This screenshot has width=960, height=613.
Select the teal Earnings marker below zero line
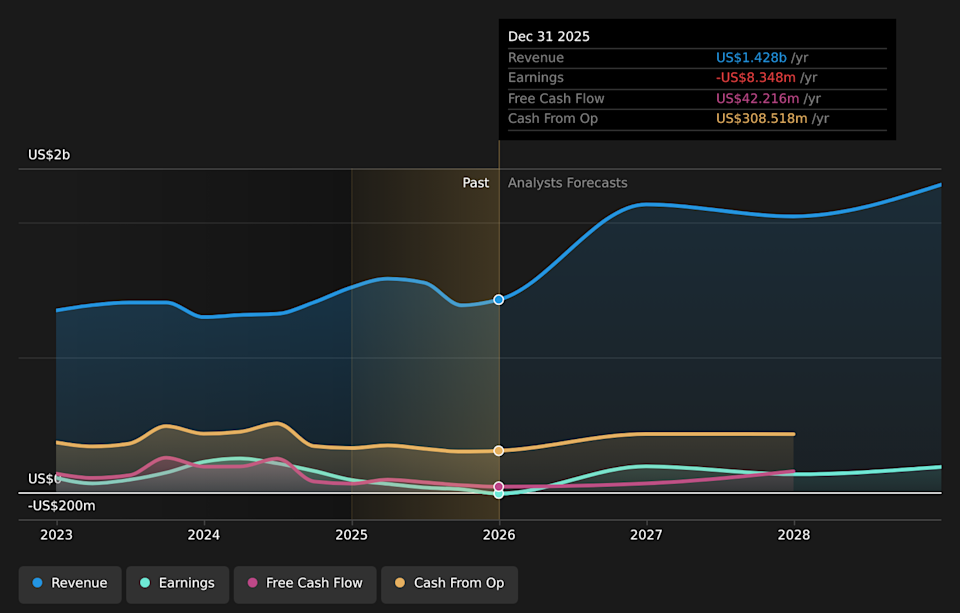click(x=498, y=494)
